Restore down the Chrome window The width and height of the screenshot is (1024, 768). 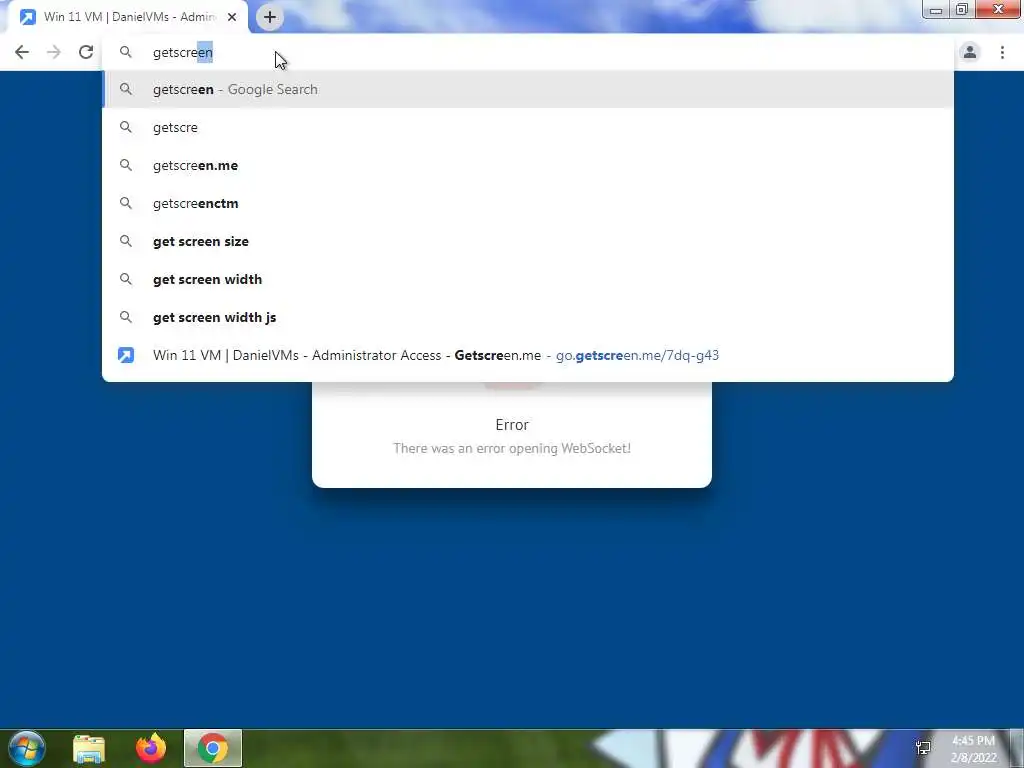(x=962, y=10)
